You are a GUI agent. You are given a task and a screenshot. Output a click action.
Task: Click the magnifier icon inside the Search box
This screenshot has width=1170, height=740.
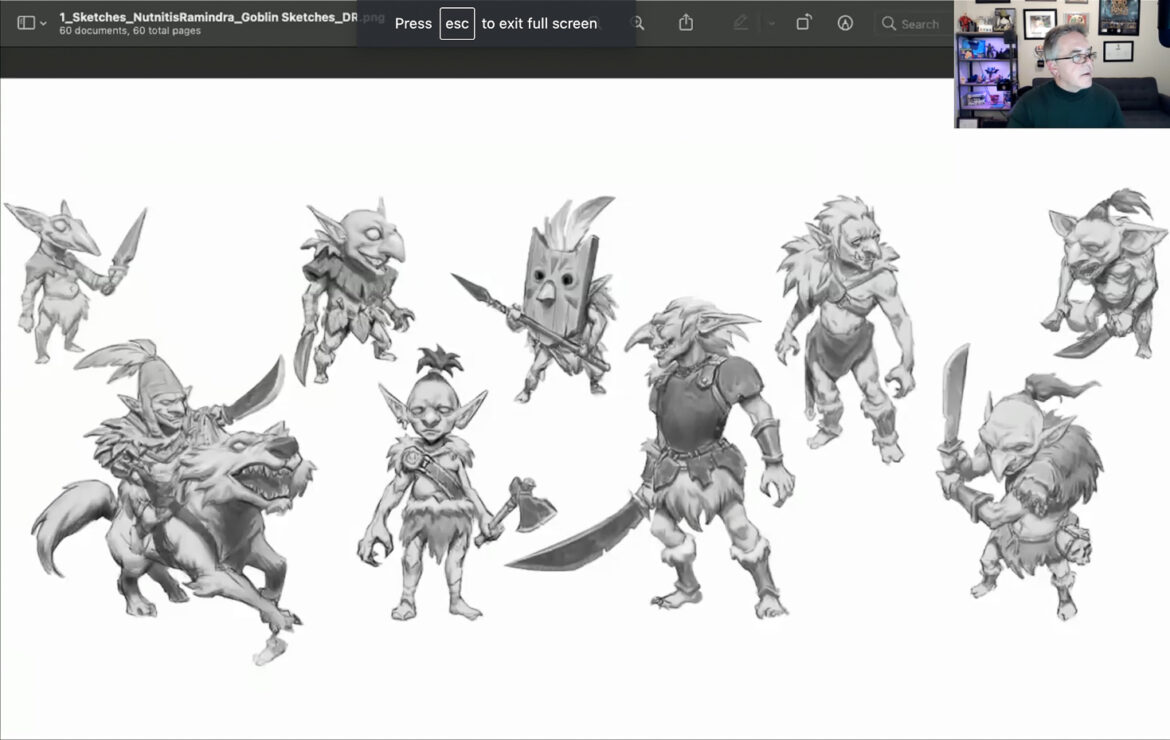point(889,23)
